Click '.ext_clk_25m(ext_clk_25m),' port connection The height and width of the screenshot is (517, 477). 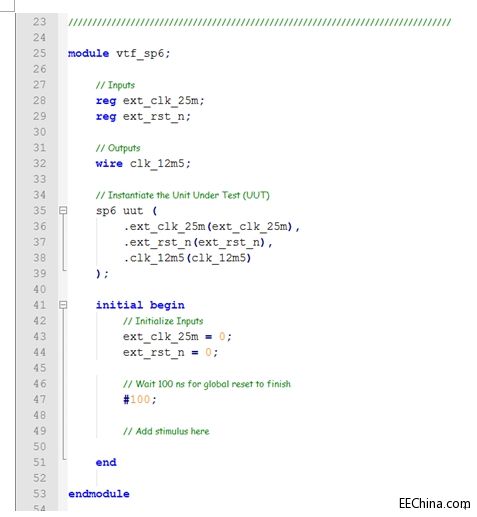tap(211, 227)
